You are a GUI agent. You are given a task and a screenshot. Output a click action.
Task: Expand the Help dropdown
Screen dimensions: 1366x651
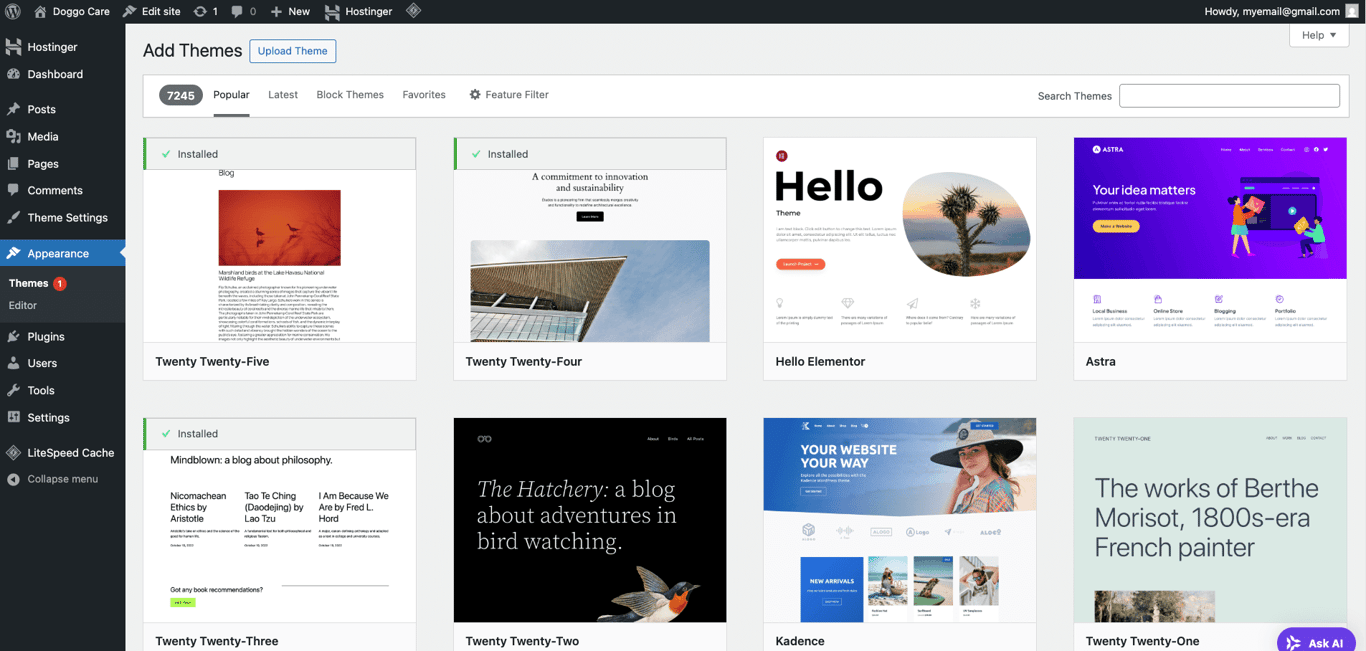click(1318, 34)
